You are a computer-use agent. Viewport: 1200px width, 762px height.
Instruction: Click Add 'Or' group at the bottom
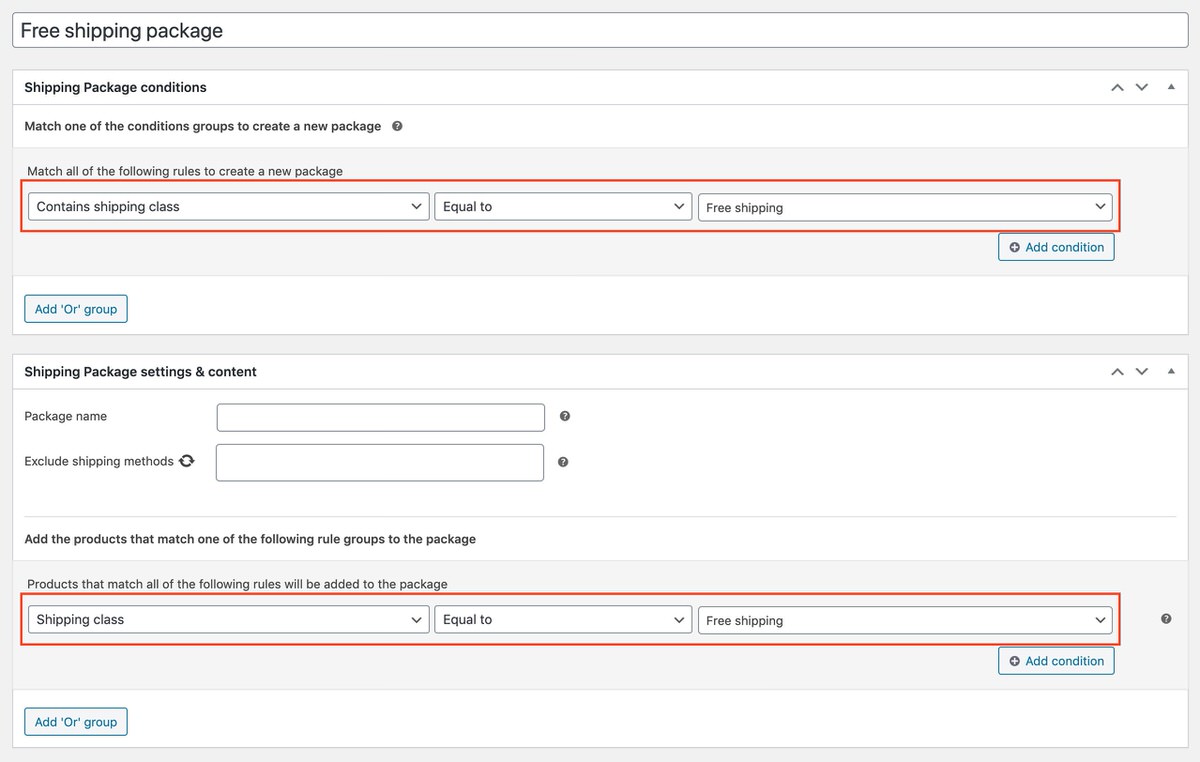tap(75, 721)
